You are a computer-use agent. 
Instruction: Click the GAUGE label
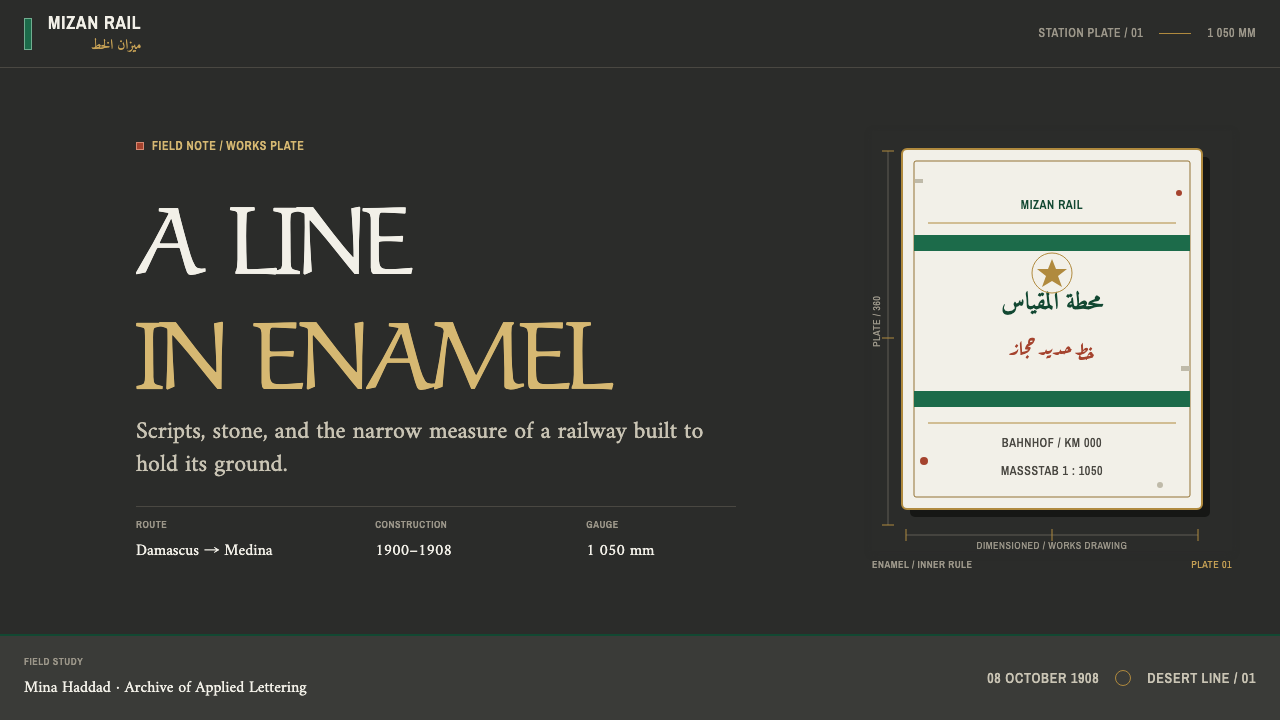[602, 525]
